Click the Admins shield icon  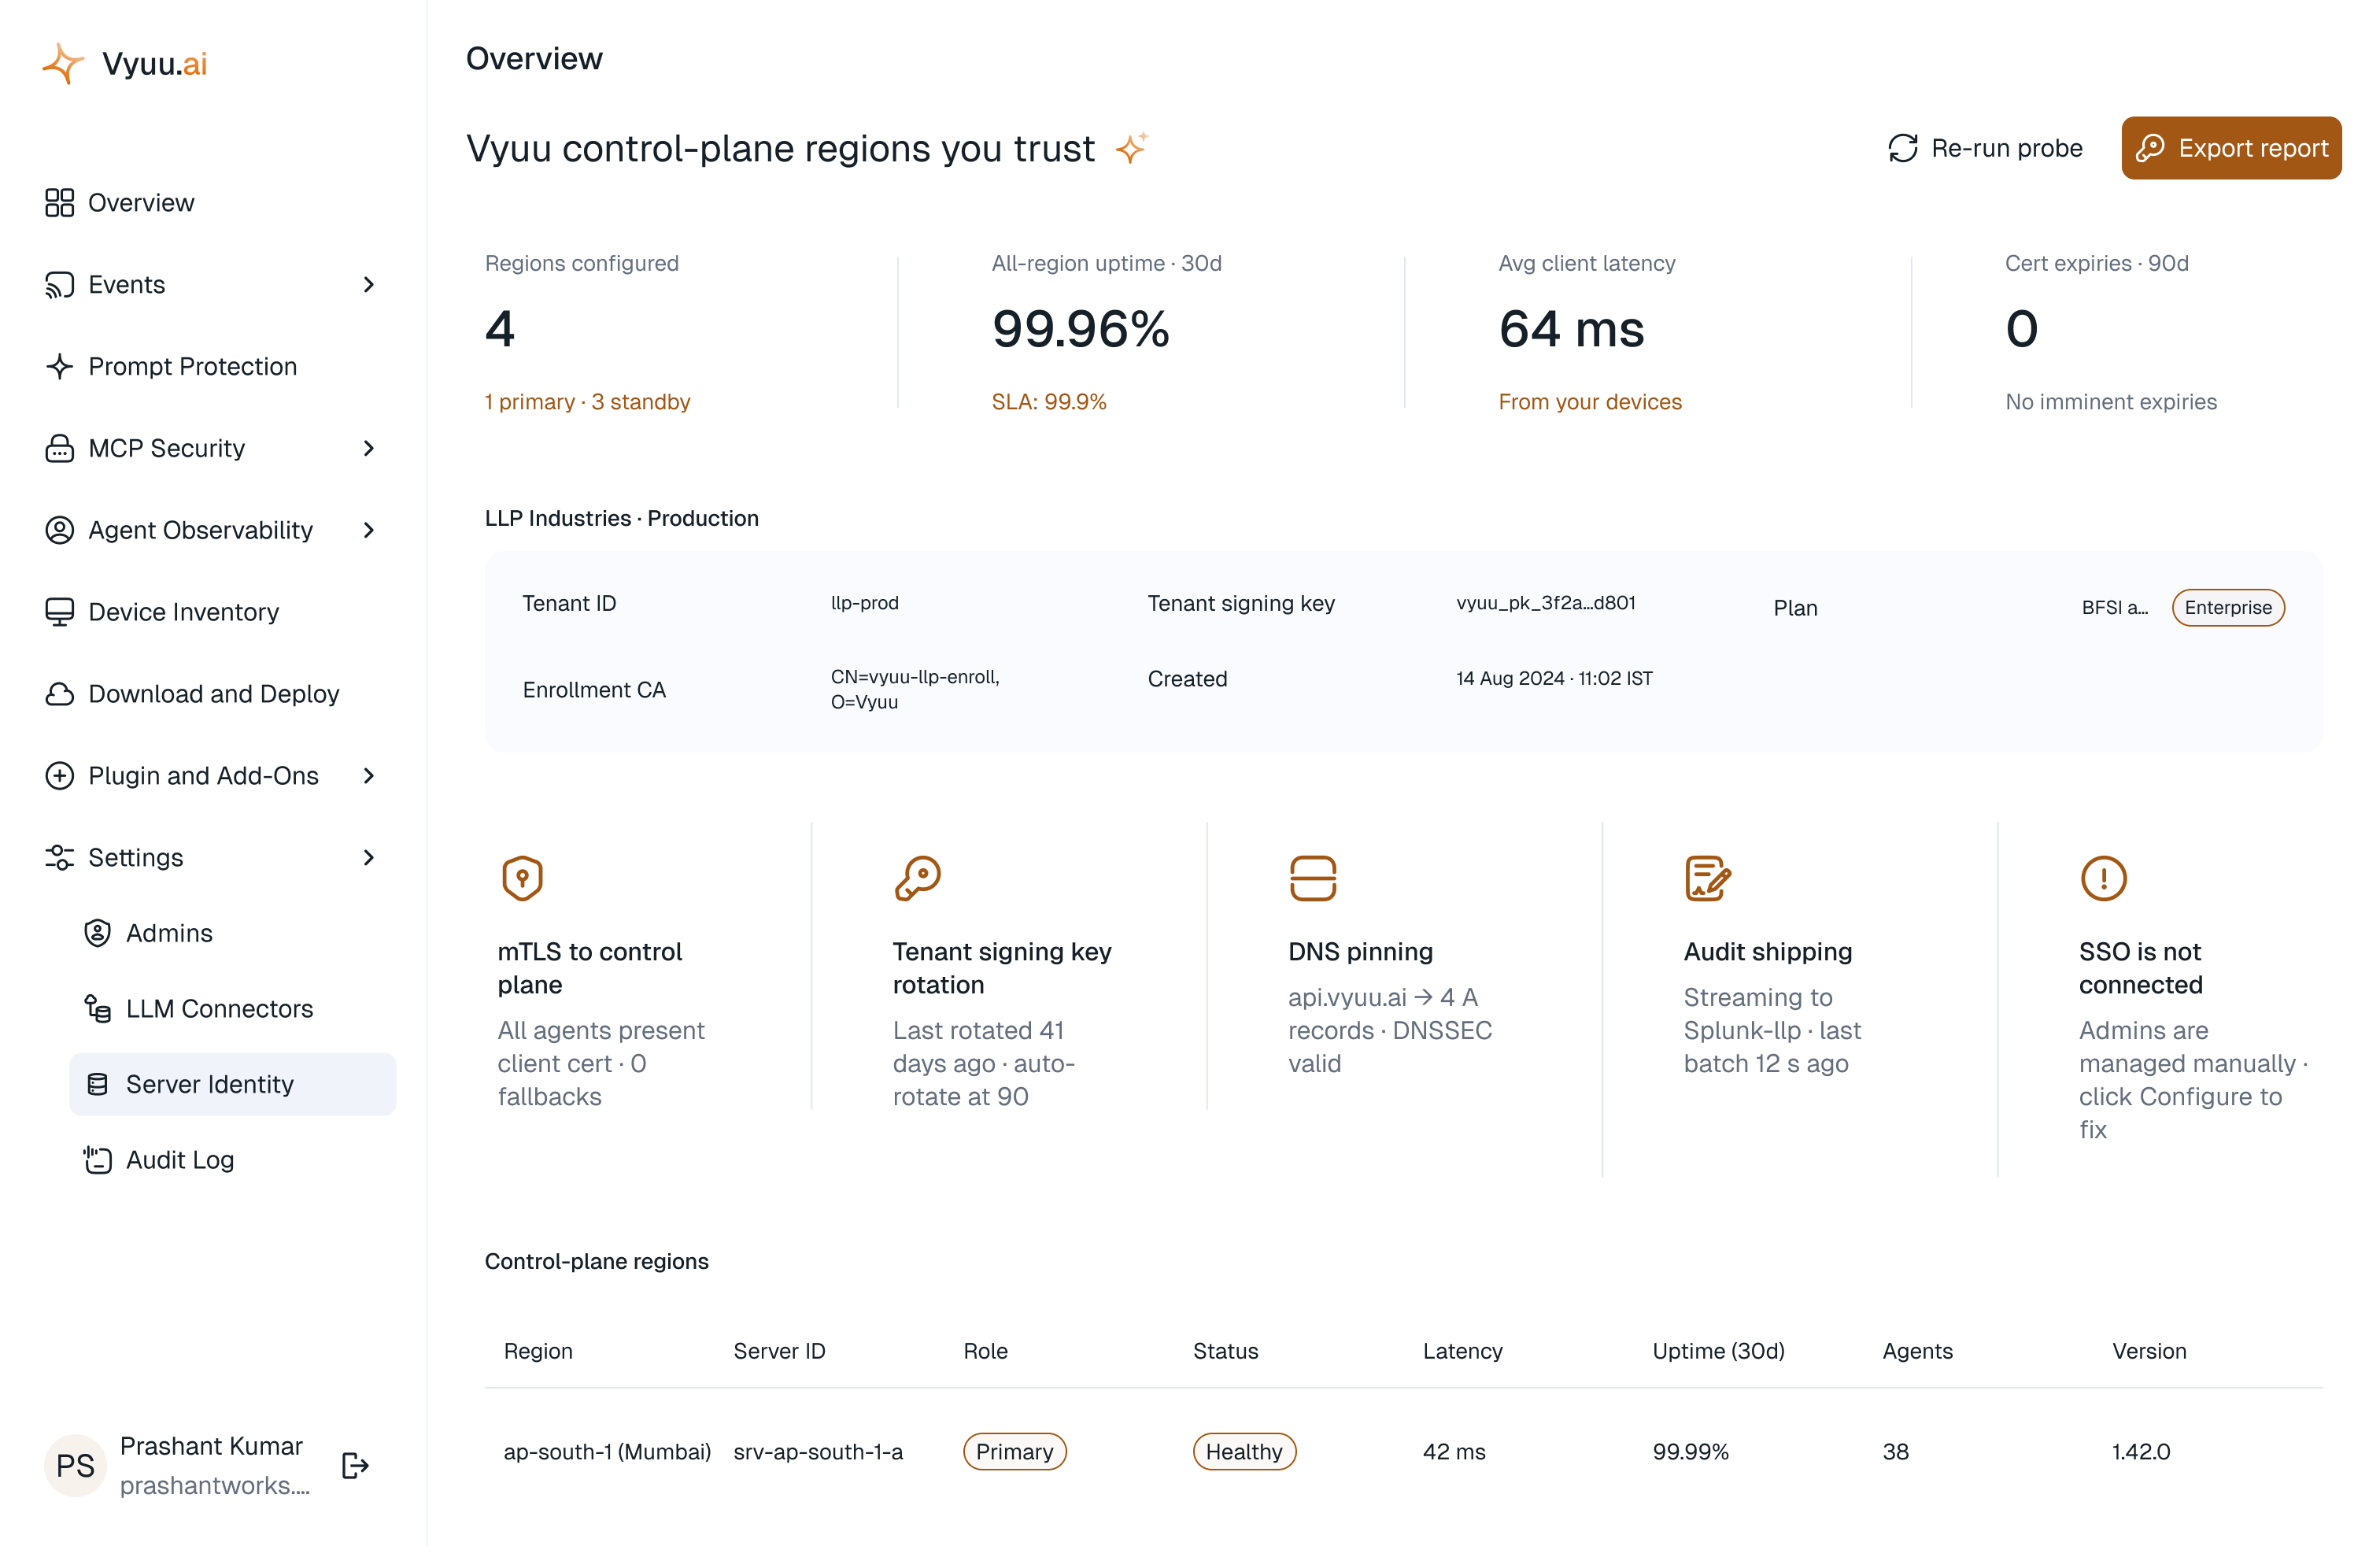tap(97, 933)
